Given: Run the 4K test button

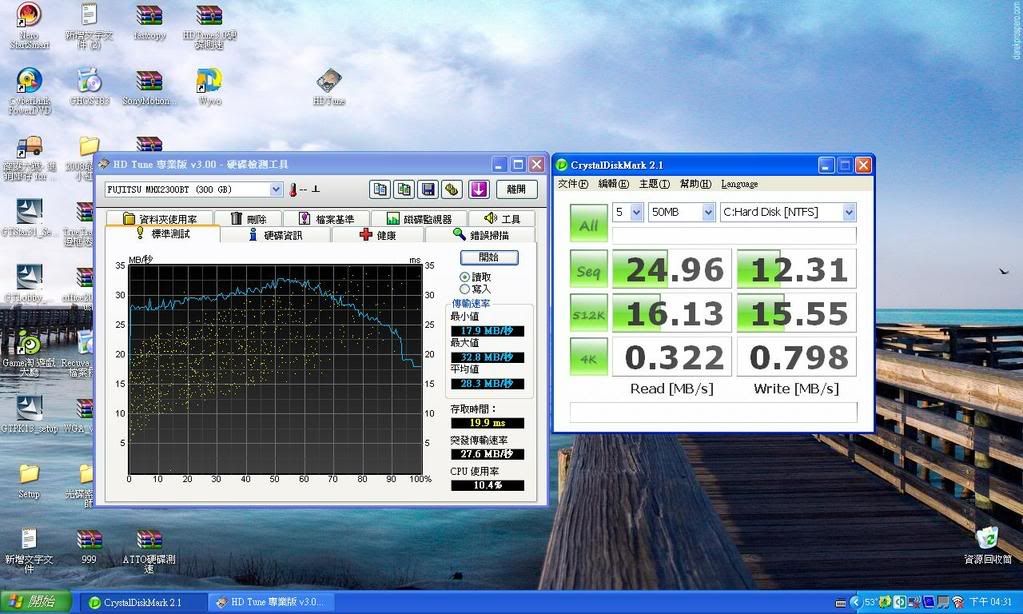Looking at the screenshot, I should pyautogui.click(x=588, y=356).
